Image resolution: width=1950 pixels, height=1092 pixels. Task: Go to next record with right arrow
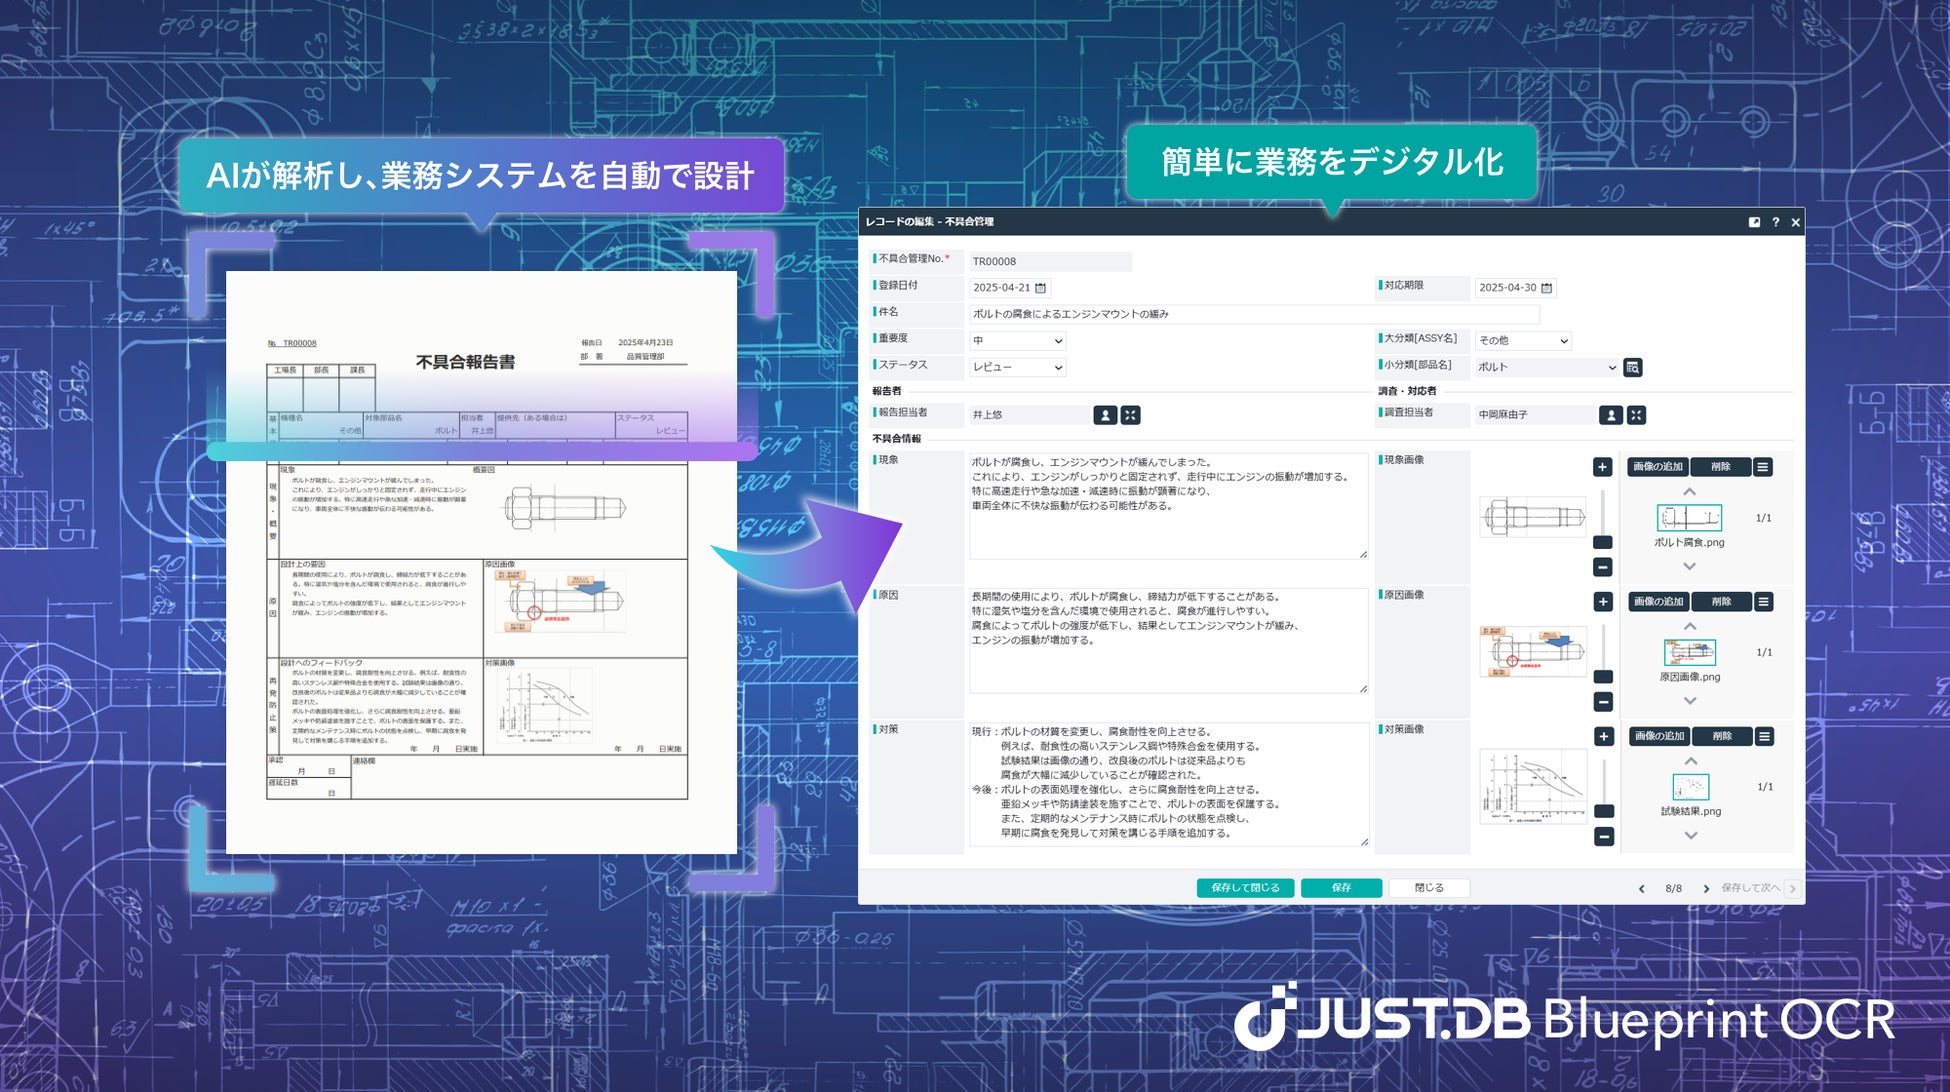coord(1706,889)
